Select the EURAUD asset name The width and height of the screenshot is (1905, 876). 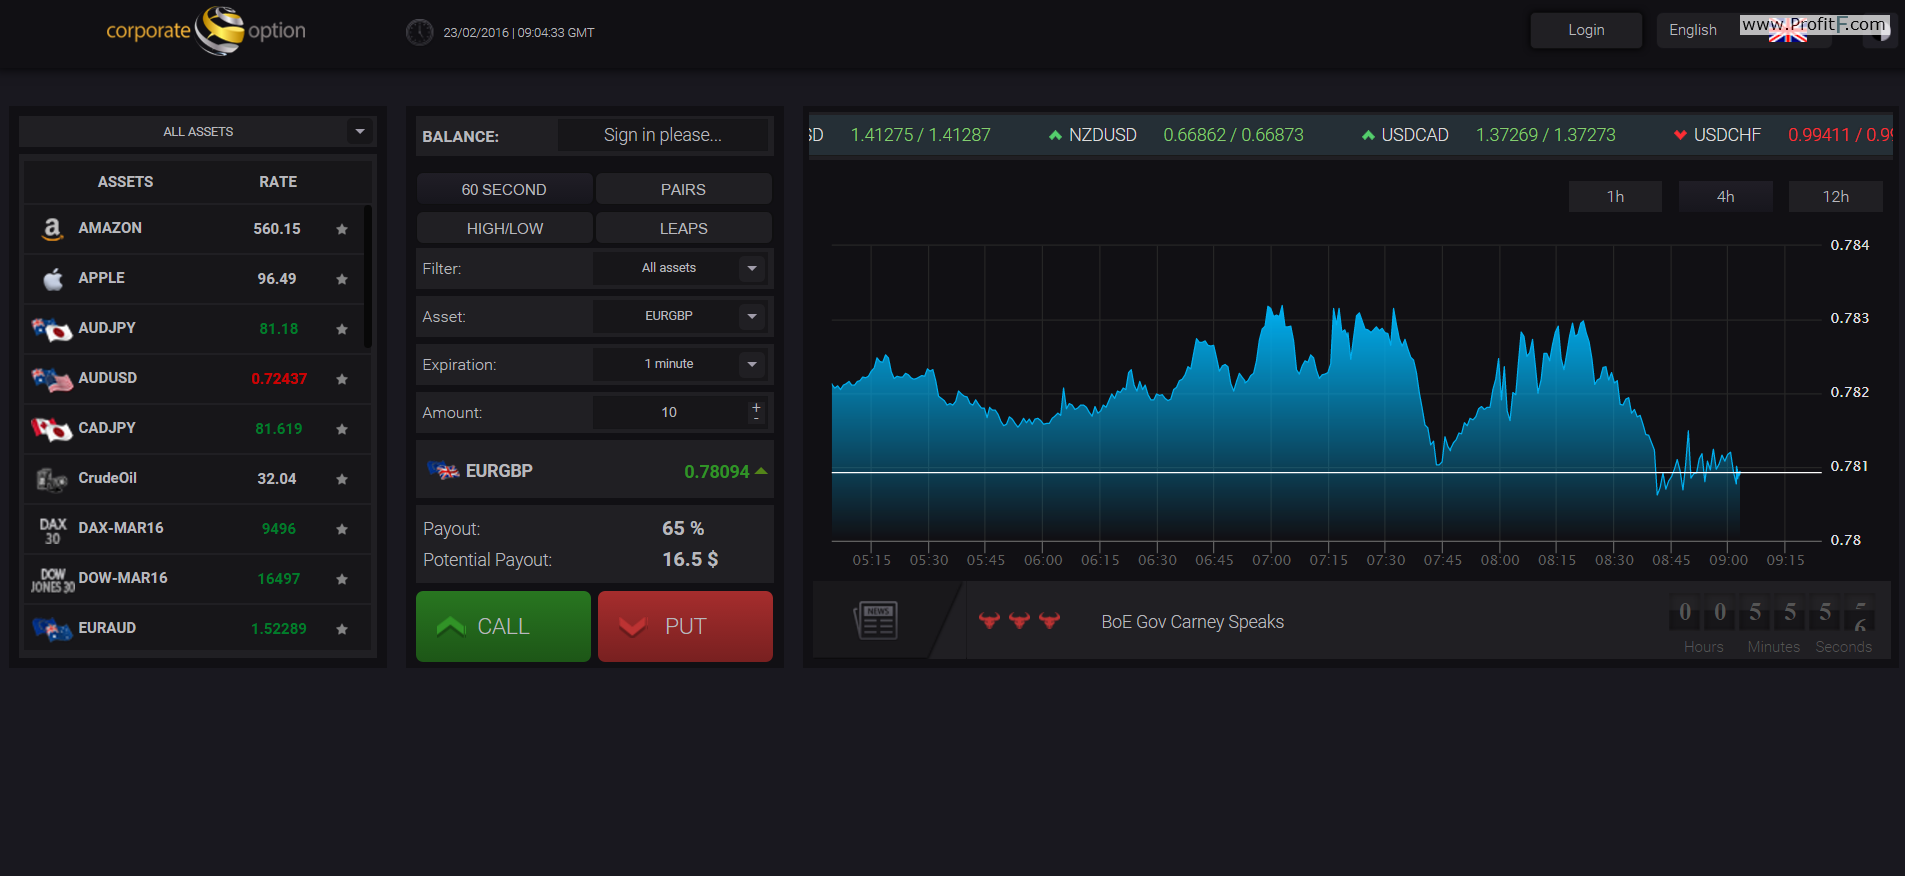107,628
